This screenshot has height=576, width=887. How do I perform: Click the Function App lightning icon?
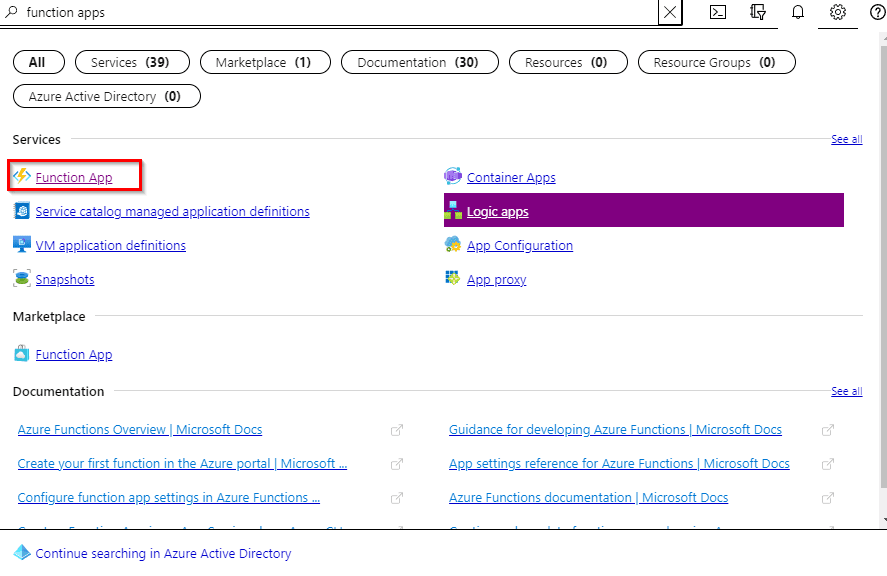[x=22, y=177]
